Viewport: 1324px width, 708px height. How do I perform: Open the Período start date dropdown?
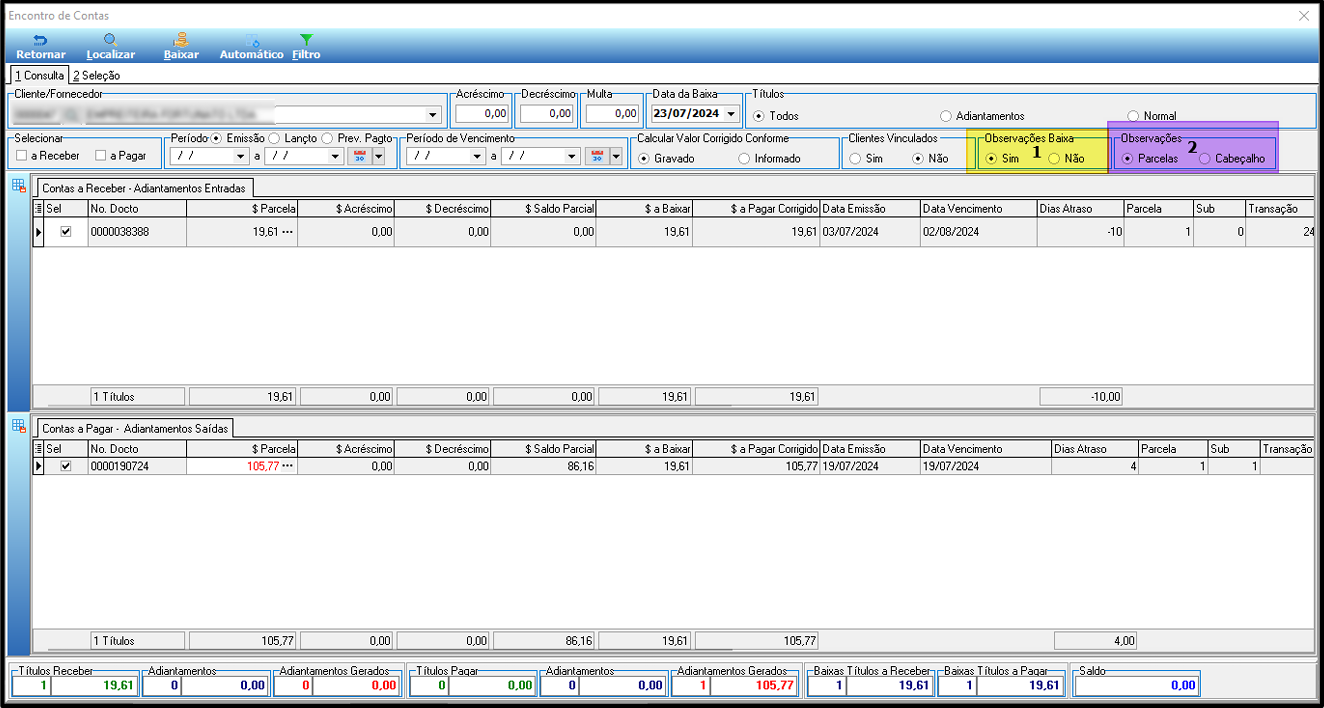point(240,156)
